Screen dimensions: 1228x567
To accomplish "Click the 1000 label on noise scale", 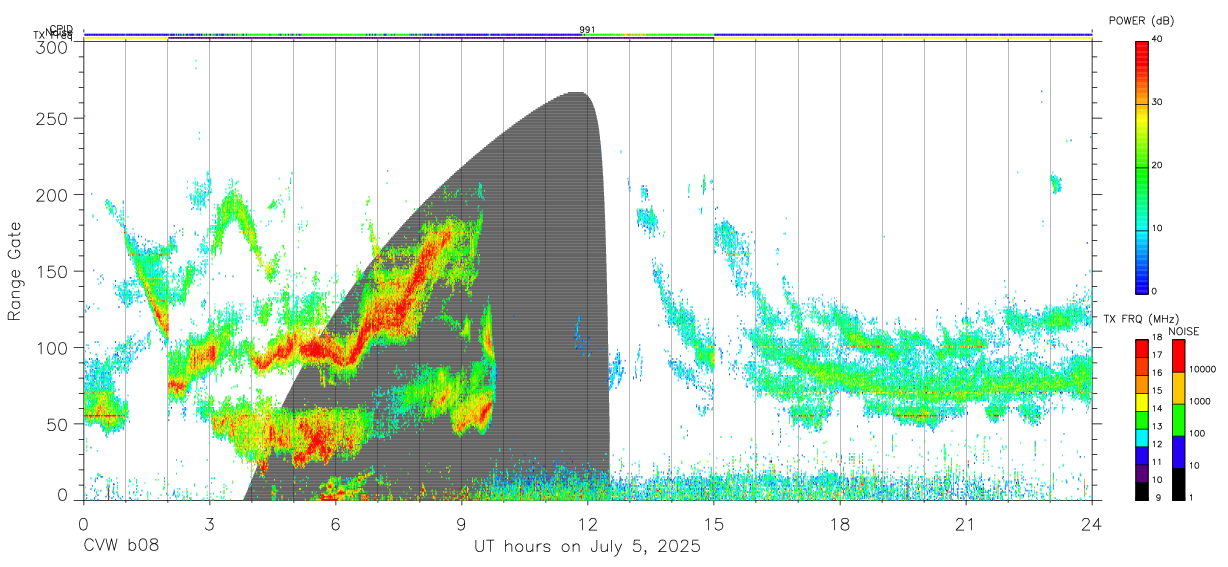I will [x=1201, y=401].
